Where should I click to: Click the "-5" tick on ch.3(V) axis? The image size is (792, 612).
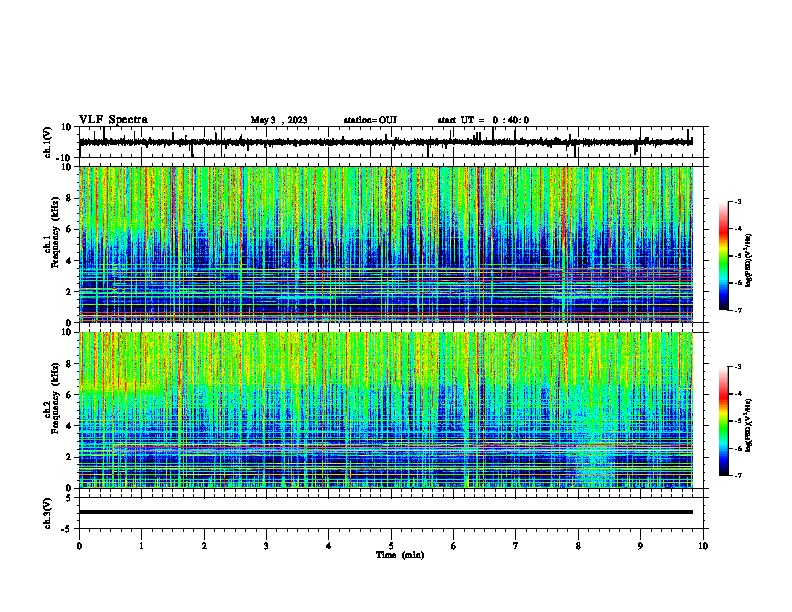68,529
